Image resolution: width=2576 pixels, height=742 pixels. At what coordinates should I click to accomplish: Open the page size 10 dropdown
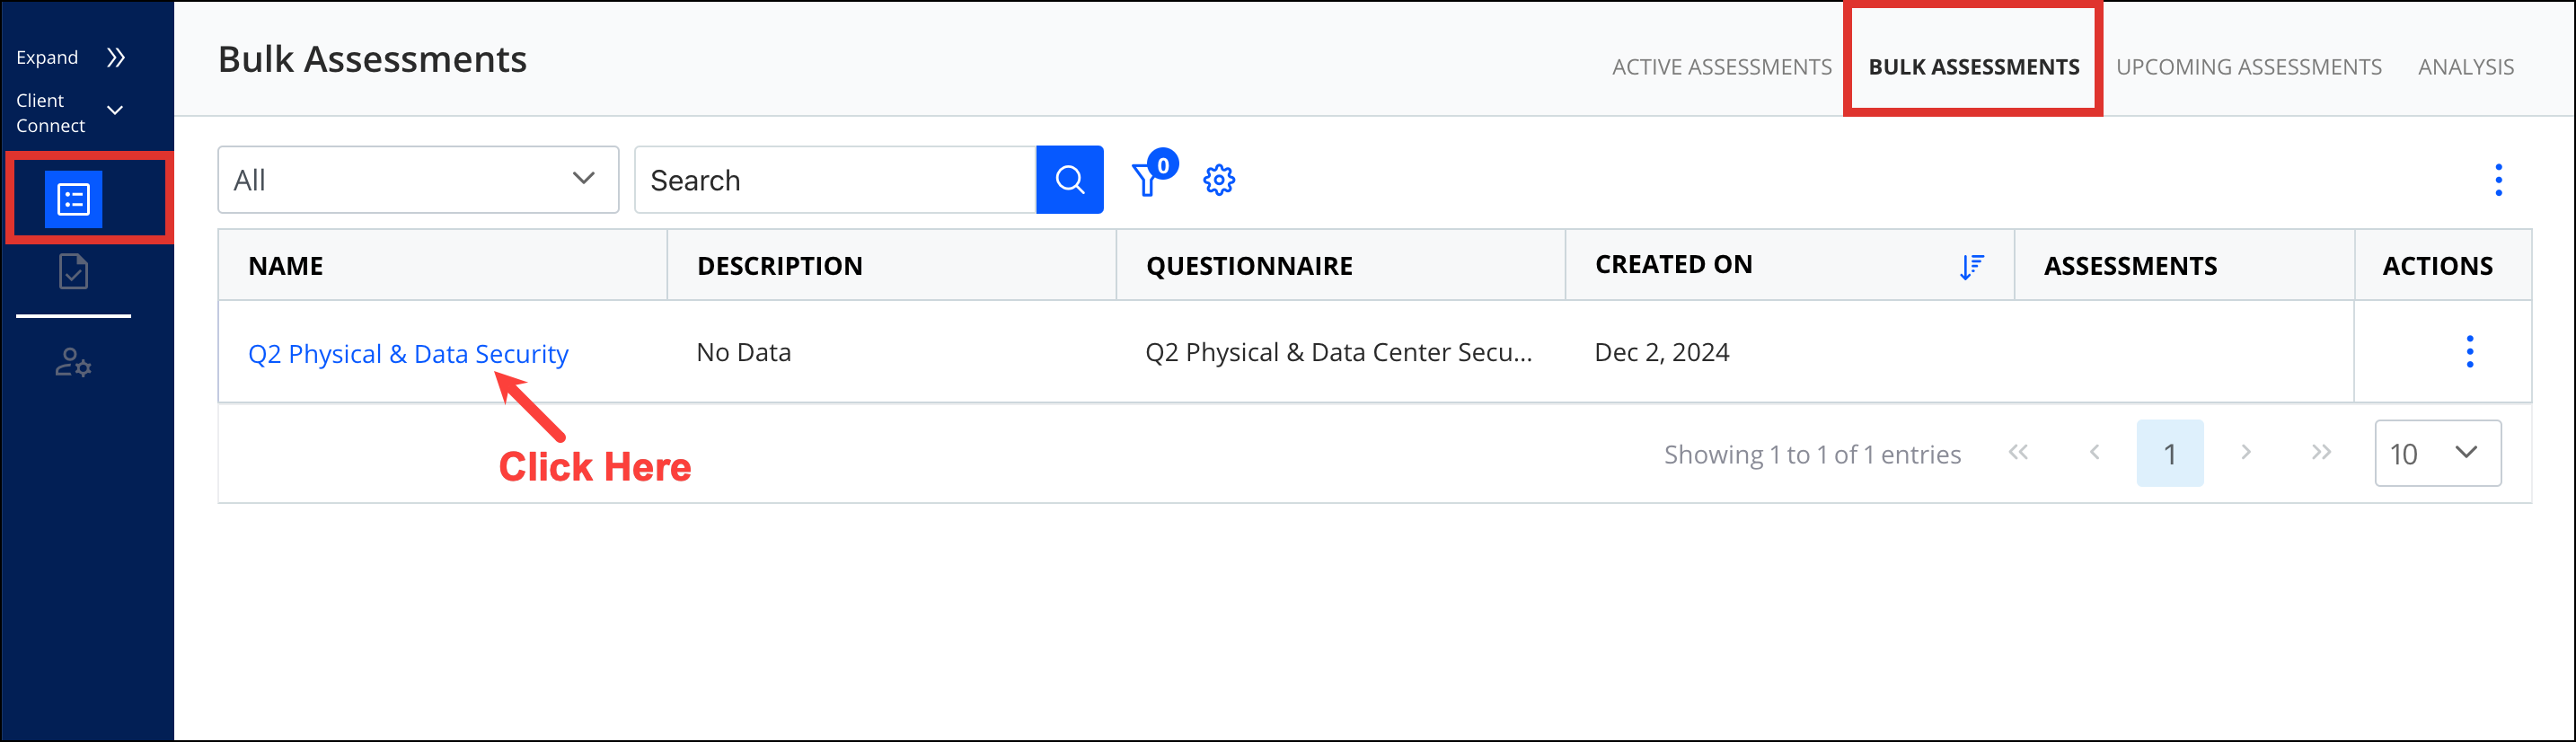point(2437,454)
